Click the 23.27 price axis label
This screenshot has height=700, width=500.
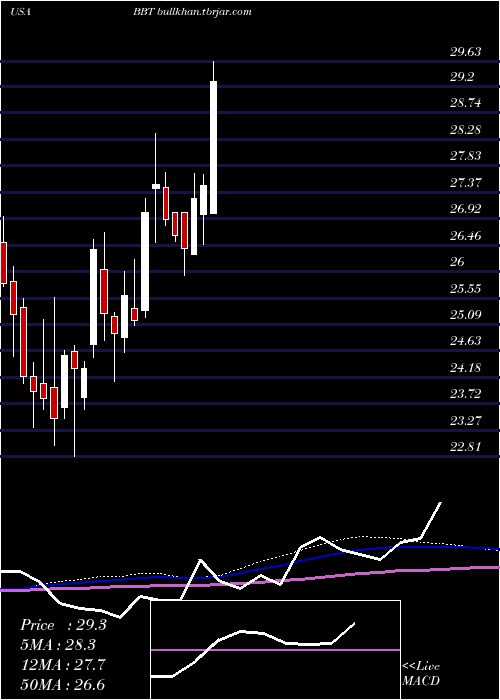465,421
